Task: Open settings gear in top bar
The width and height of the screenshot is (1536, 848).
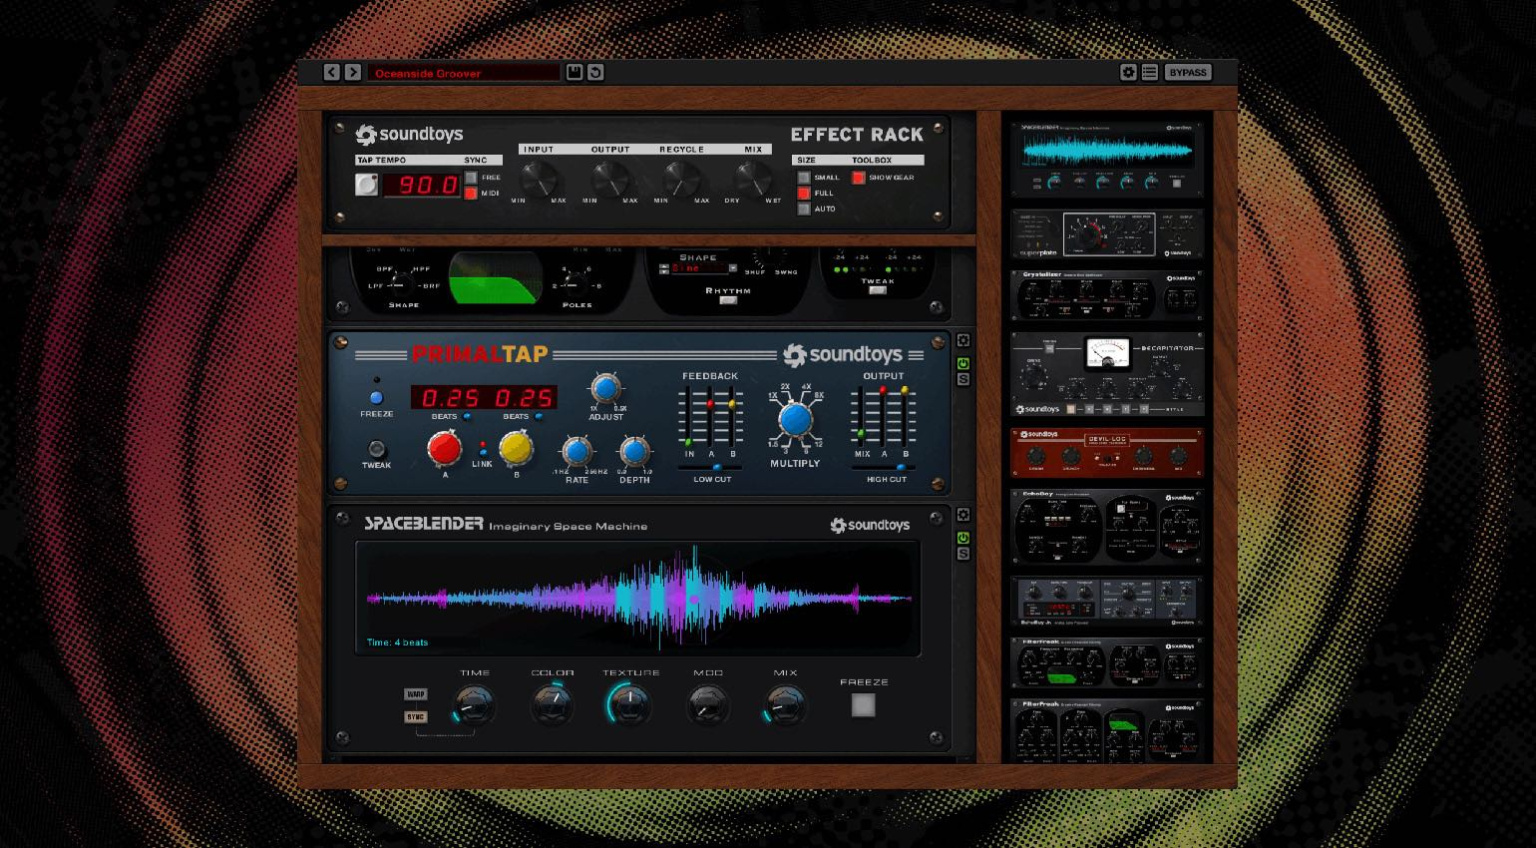Action: point(1128,72)
